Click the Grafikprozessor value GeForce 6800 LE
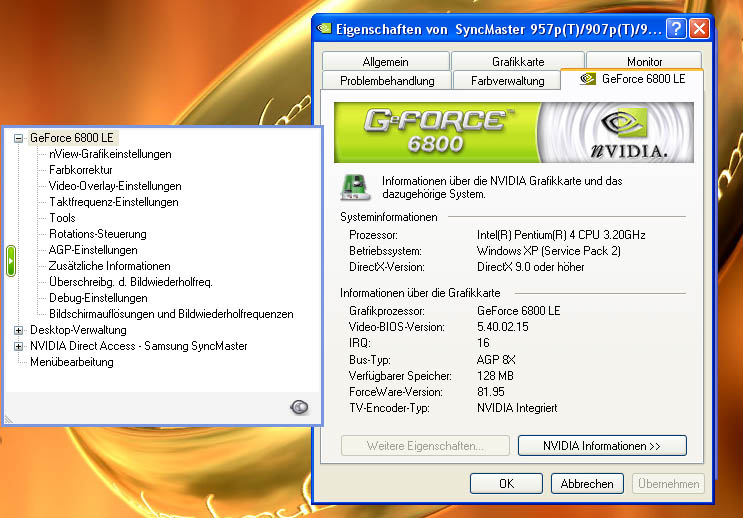The height and width of the screenshot is (518, 743). (518, 311)
